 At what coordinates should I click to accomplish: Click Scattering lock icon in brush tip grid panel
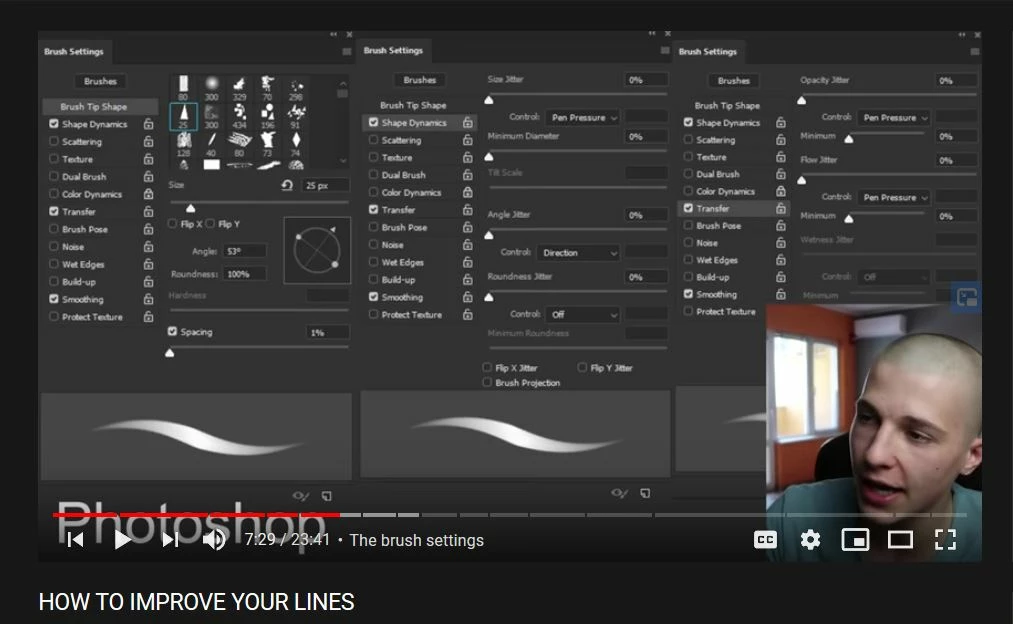click(148, 141)
